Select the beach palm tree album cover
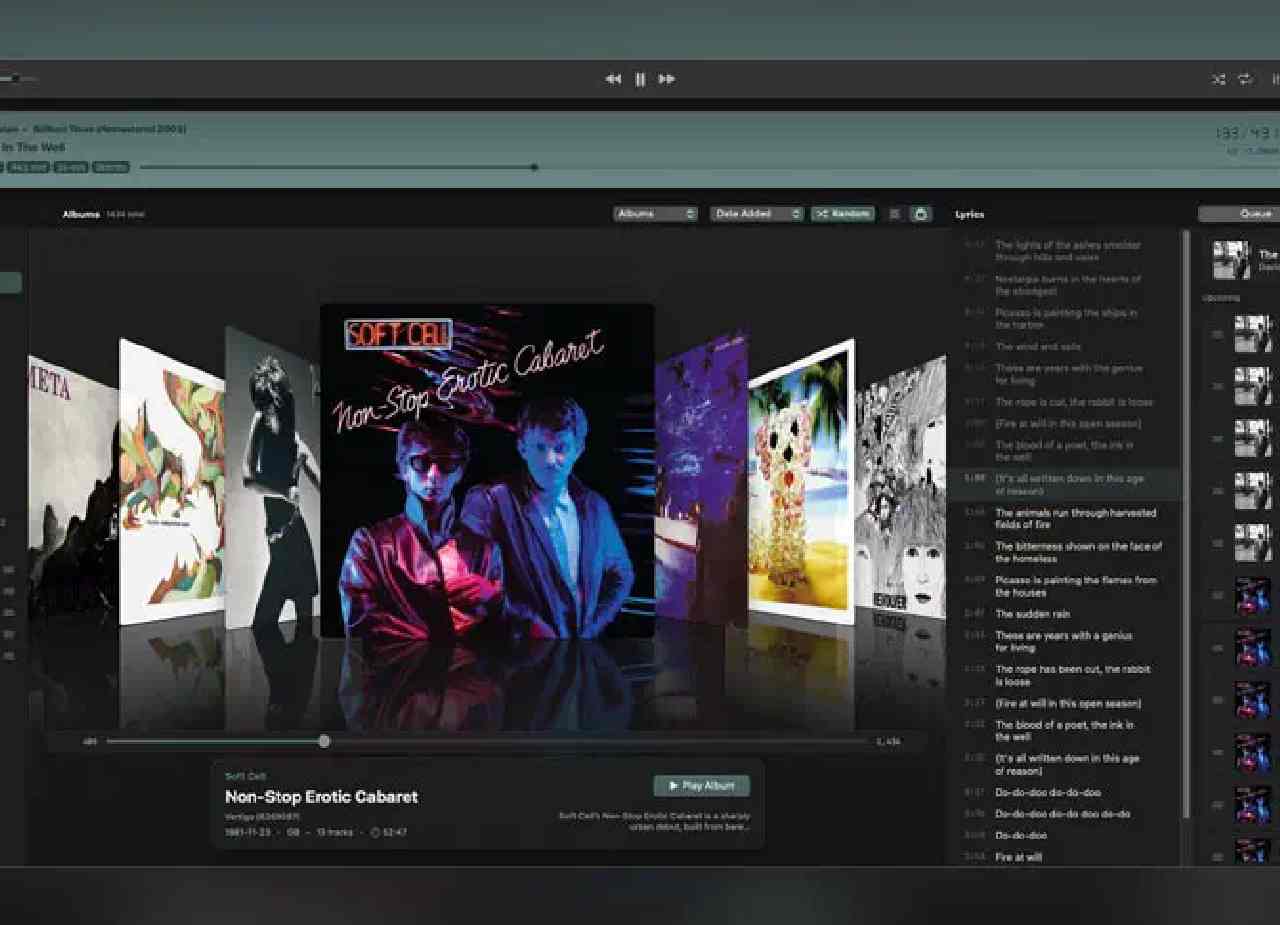The height and width of the screenshot is (925, 1280). (x=801, y=482)
